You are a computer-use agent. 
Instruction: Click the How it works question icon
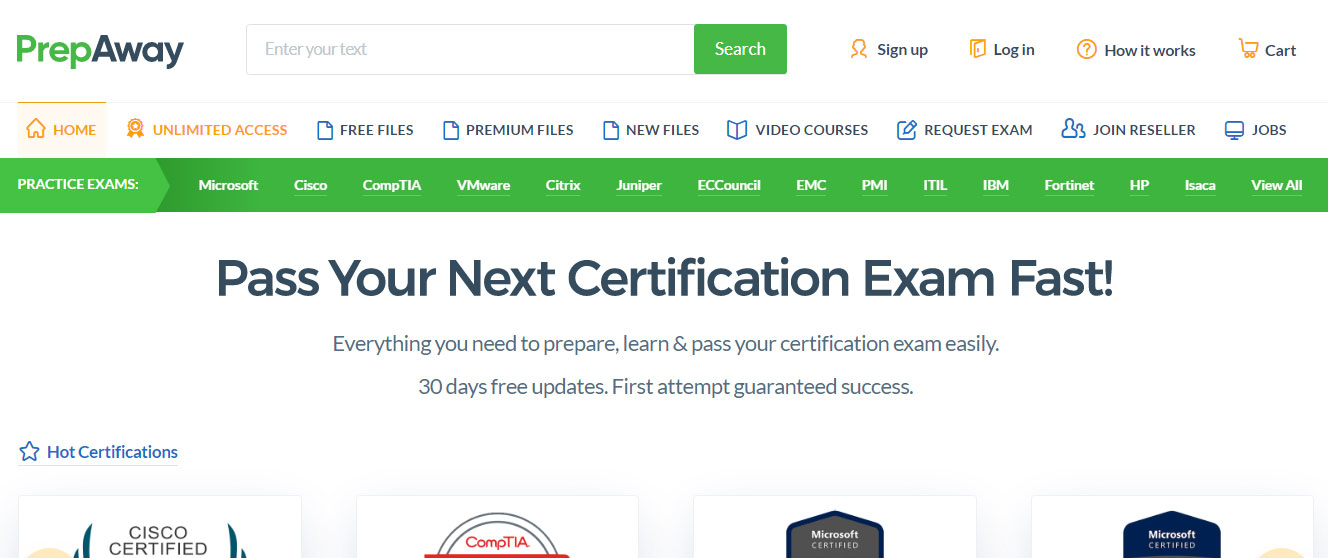(1086, 49)
